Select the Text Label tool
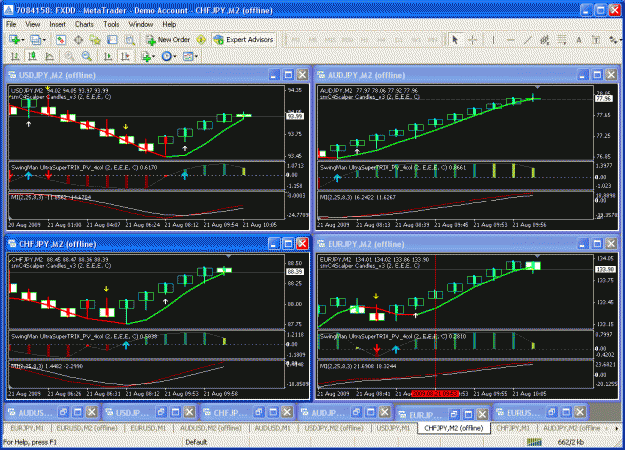Image resolution: width=625 pixels, height=450 pixels. [x=596, y=40]
